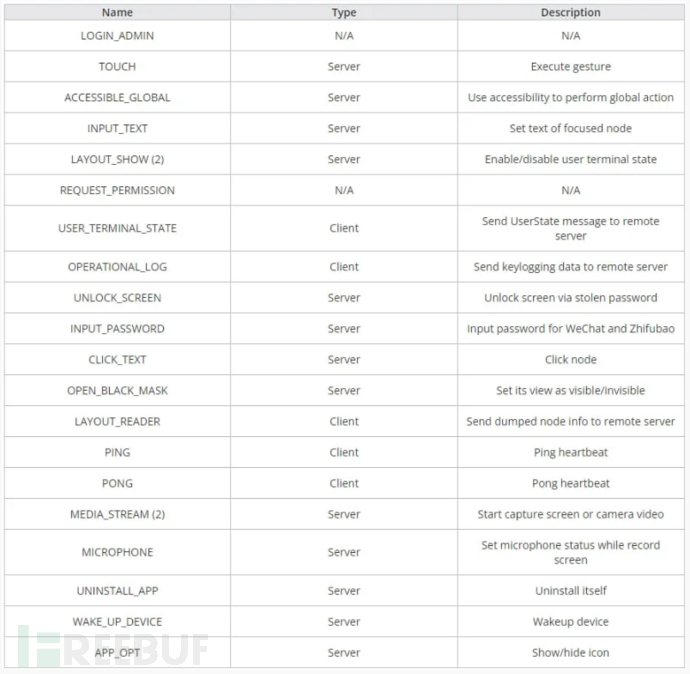Select the MEDIA_STREAM (2) name cell
The width and height of the screenshot is (690, 674).
(x=117, y=515)
